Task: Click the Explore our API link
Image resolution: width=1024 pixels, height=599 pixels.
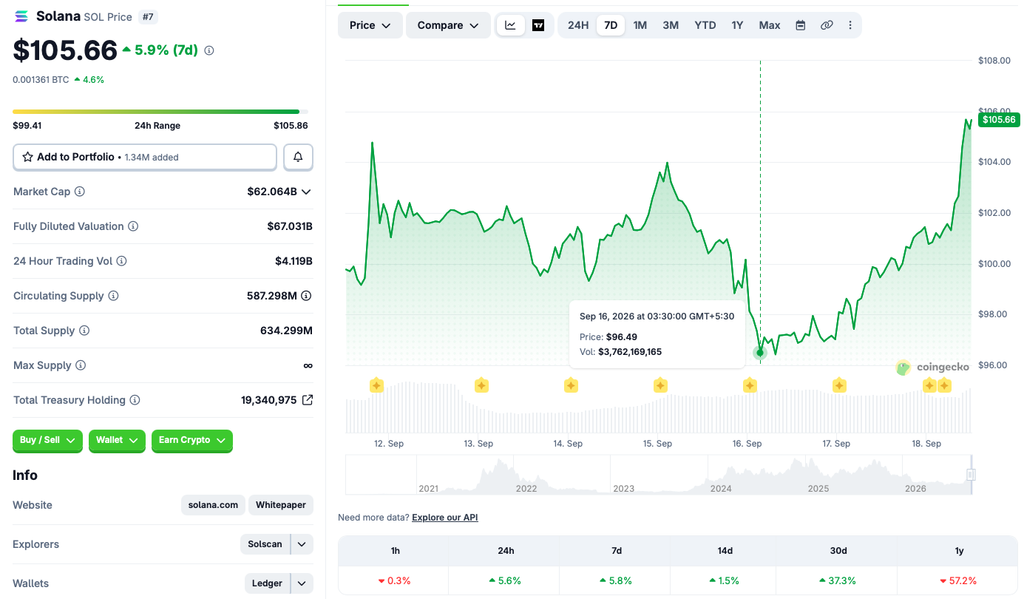Action: pos(445,517)
